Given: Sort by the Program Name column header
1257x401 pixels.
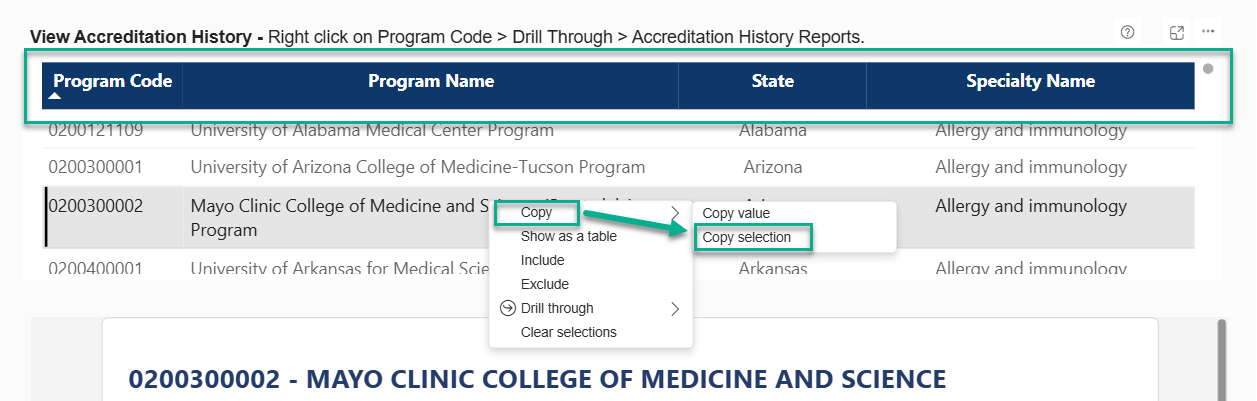Looking at the screenshot, I should coord(431,81).
